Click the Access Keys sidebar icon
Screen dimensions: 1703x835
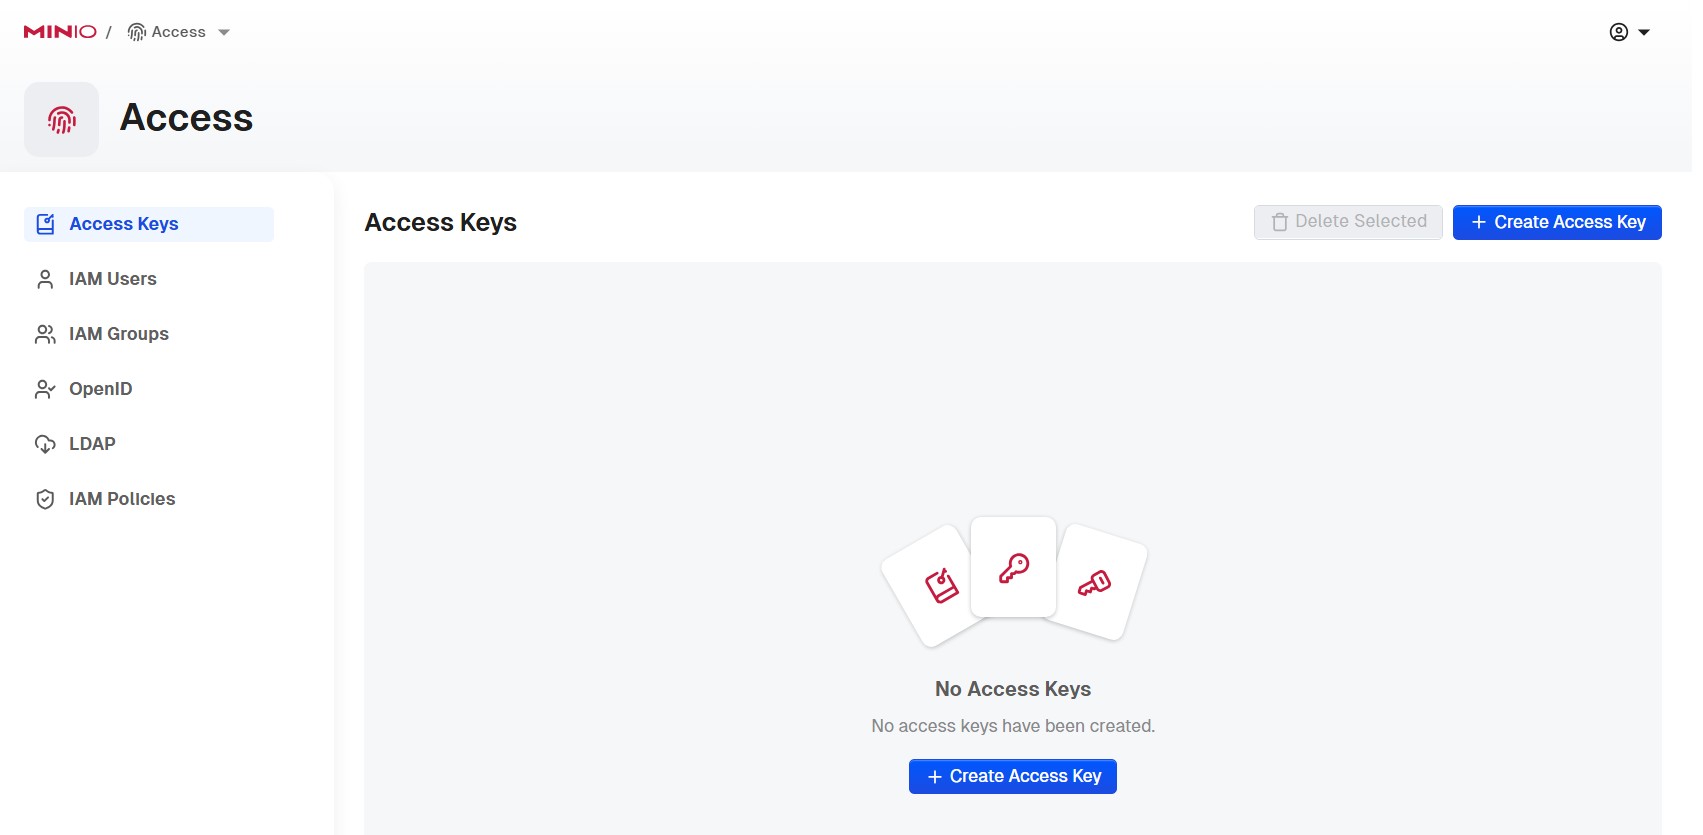pos(45,224)
